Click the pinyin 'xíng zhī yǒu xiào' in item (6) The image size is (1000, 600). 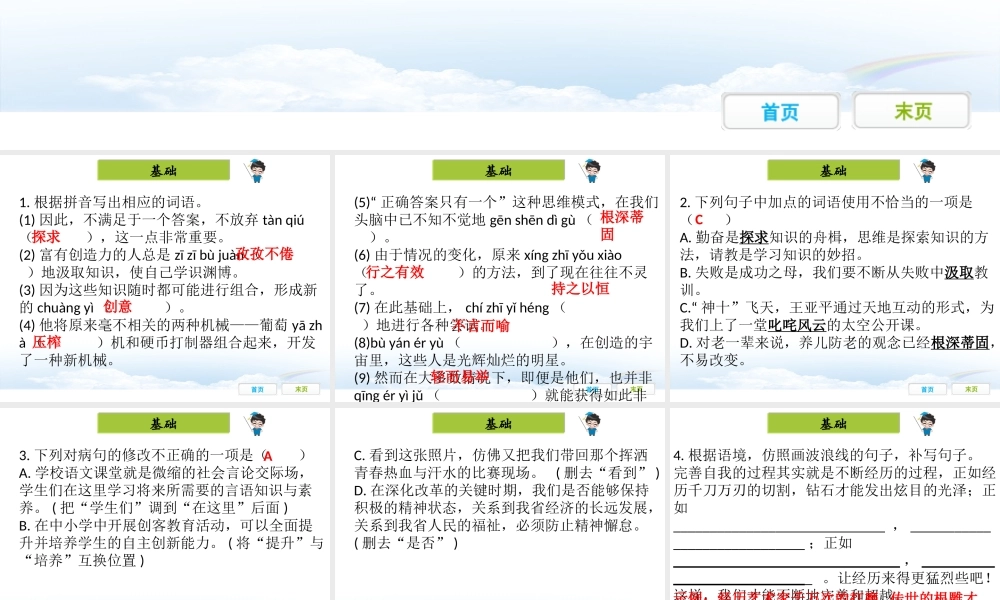573,255
